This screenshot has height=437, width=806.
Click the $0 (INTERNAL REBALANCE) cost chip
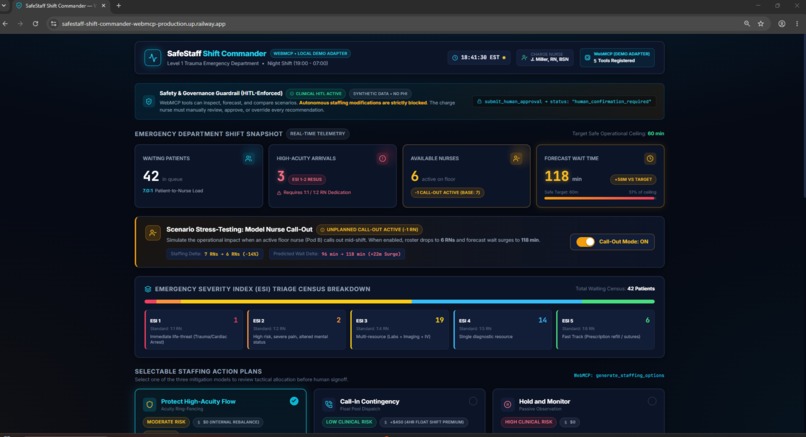(x=228, y=422)
